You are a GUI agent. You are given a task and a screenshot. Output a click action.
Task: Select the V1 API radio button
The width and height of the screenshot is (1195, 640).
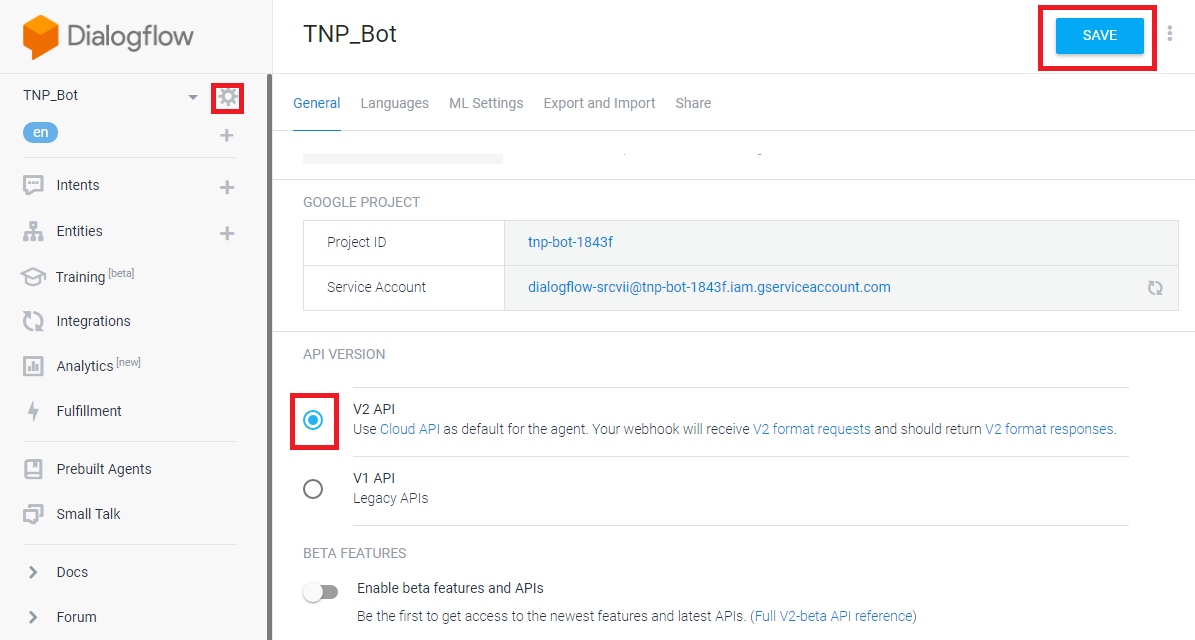click(313, 488)
